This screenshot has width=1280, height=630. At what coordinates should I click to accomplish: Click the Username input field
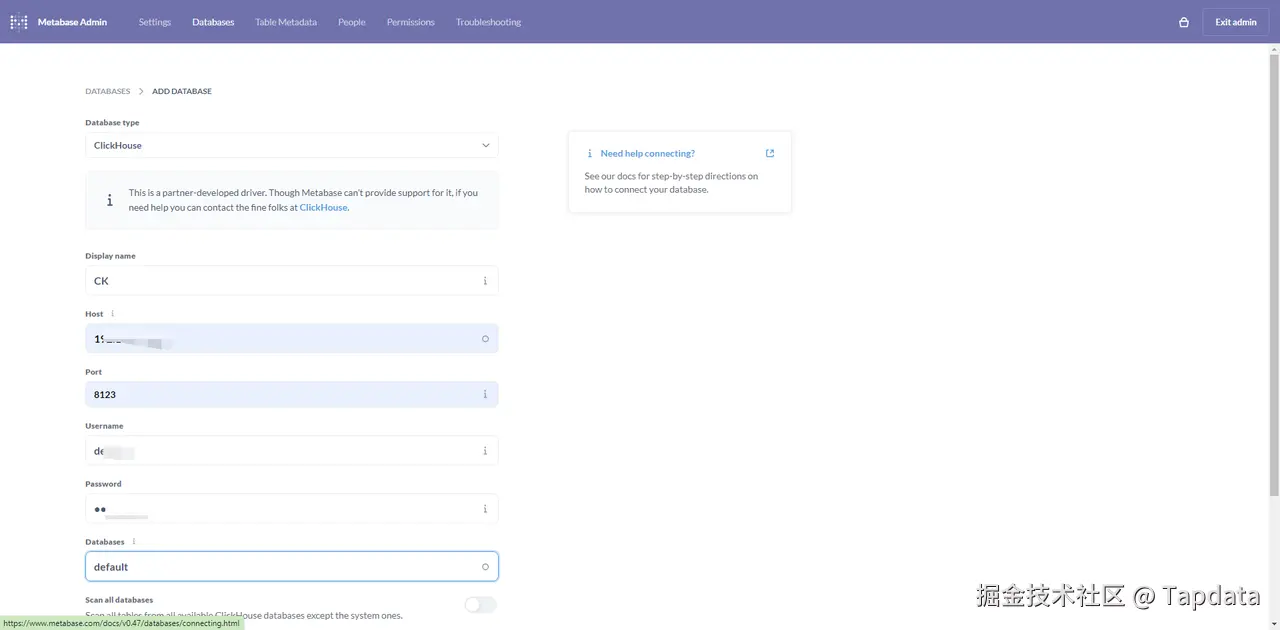[291, 451]
